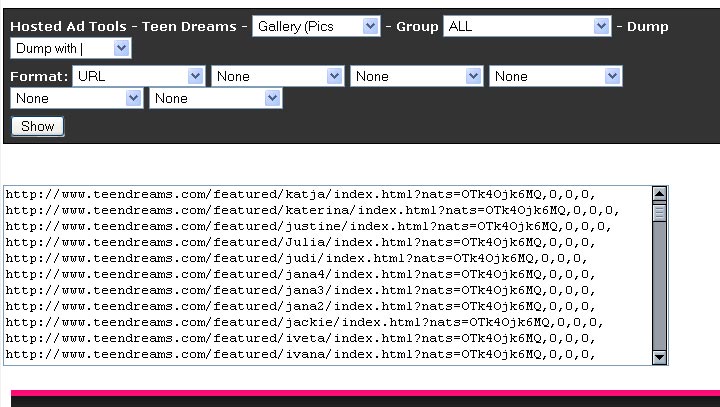Click the Format: label
The height and width of the screenshot is (407, 720).
tap(39, 76)
